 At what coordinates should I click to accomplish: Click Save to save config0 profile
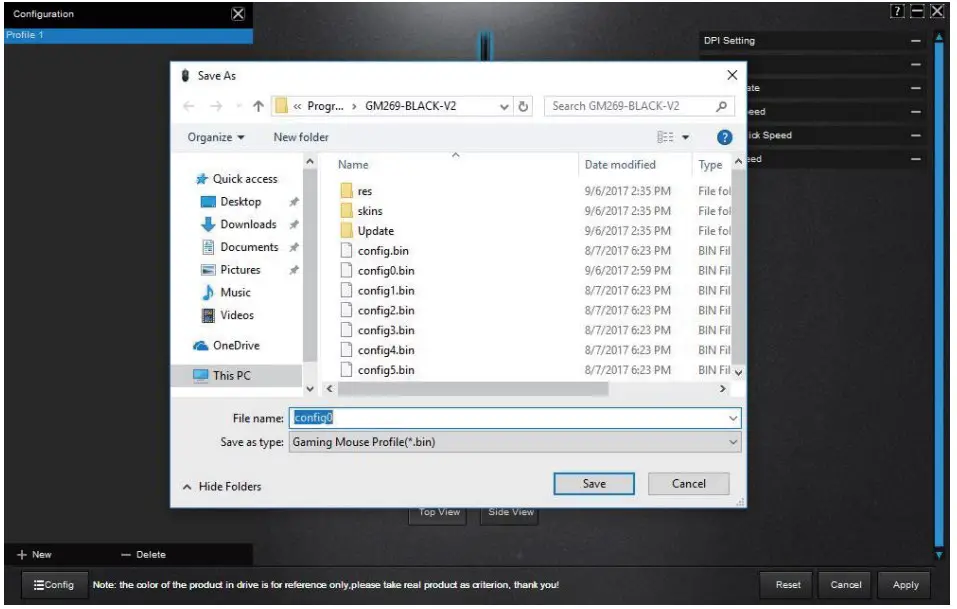point(594,483)
